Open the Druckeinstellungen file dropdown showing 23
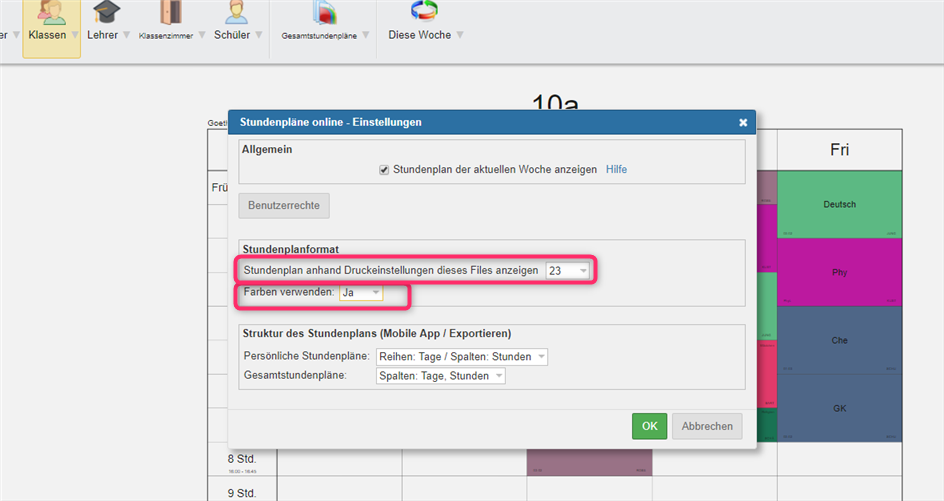944x501 pixels. click(568, 271)
